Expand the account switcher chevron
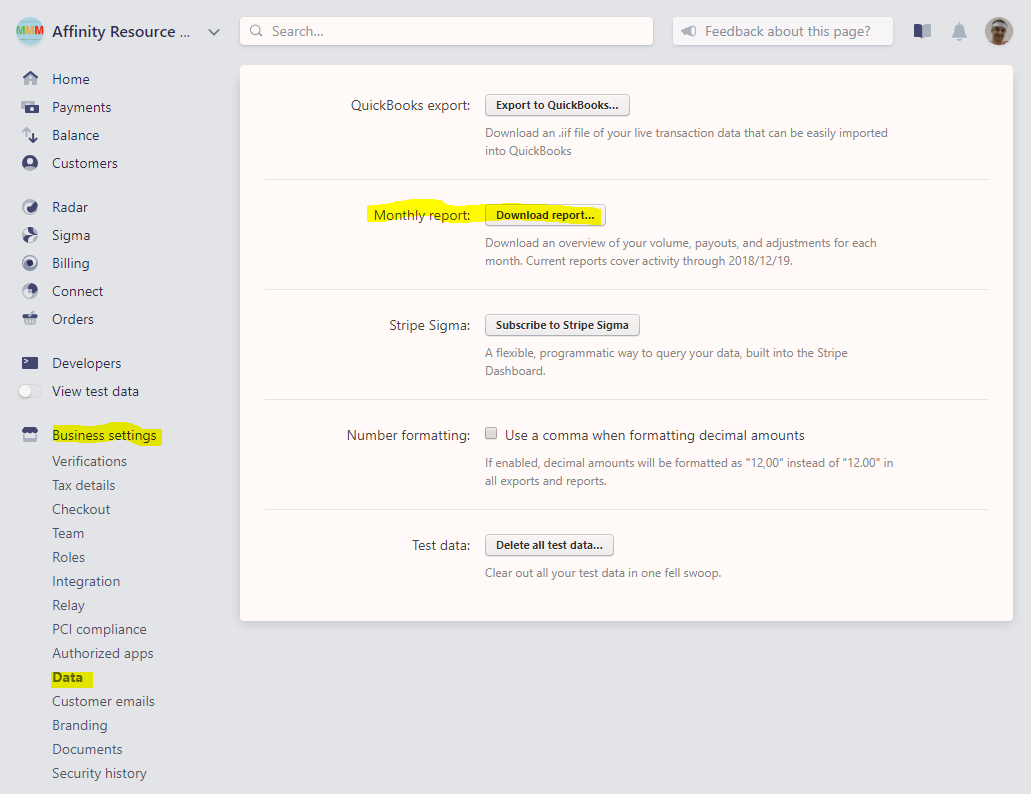 point(214,32)
